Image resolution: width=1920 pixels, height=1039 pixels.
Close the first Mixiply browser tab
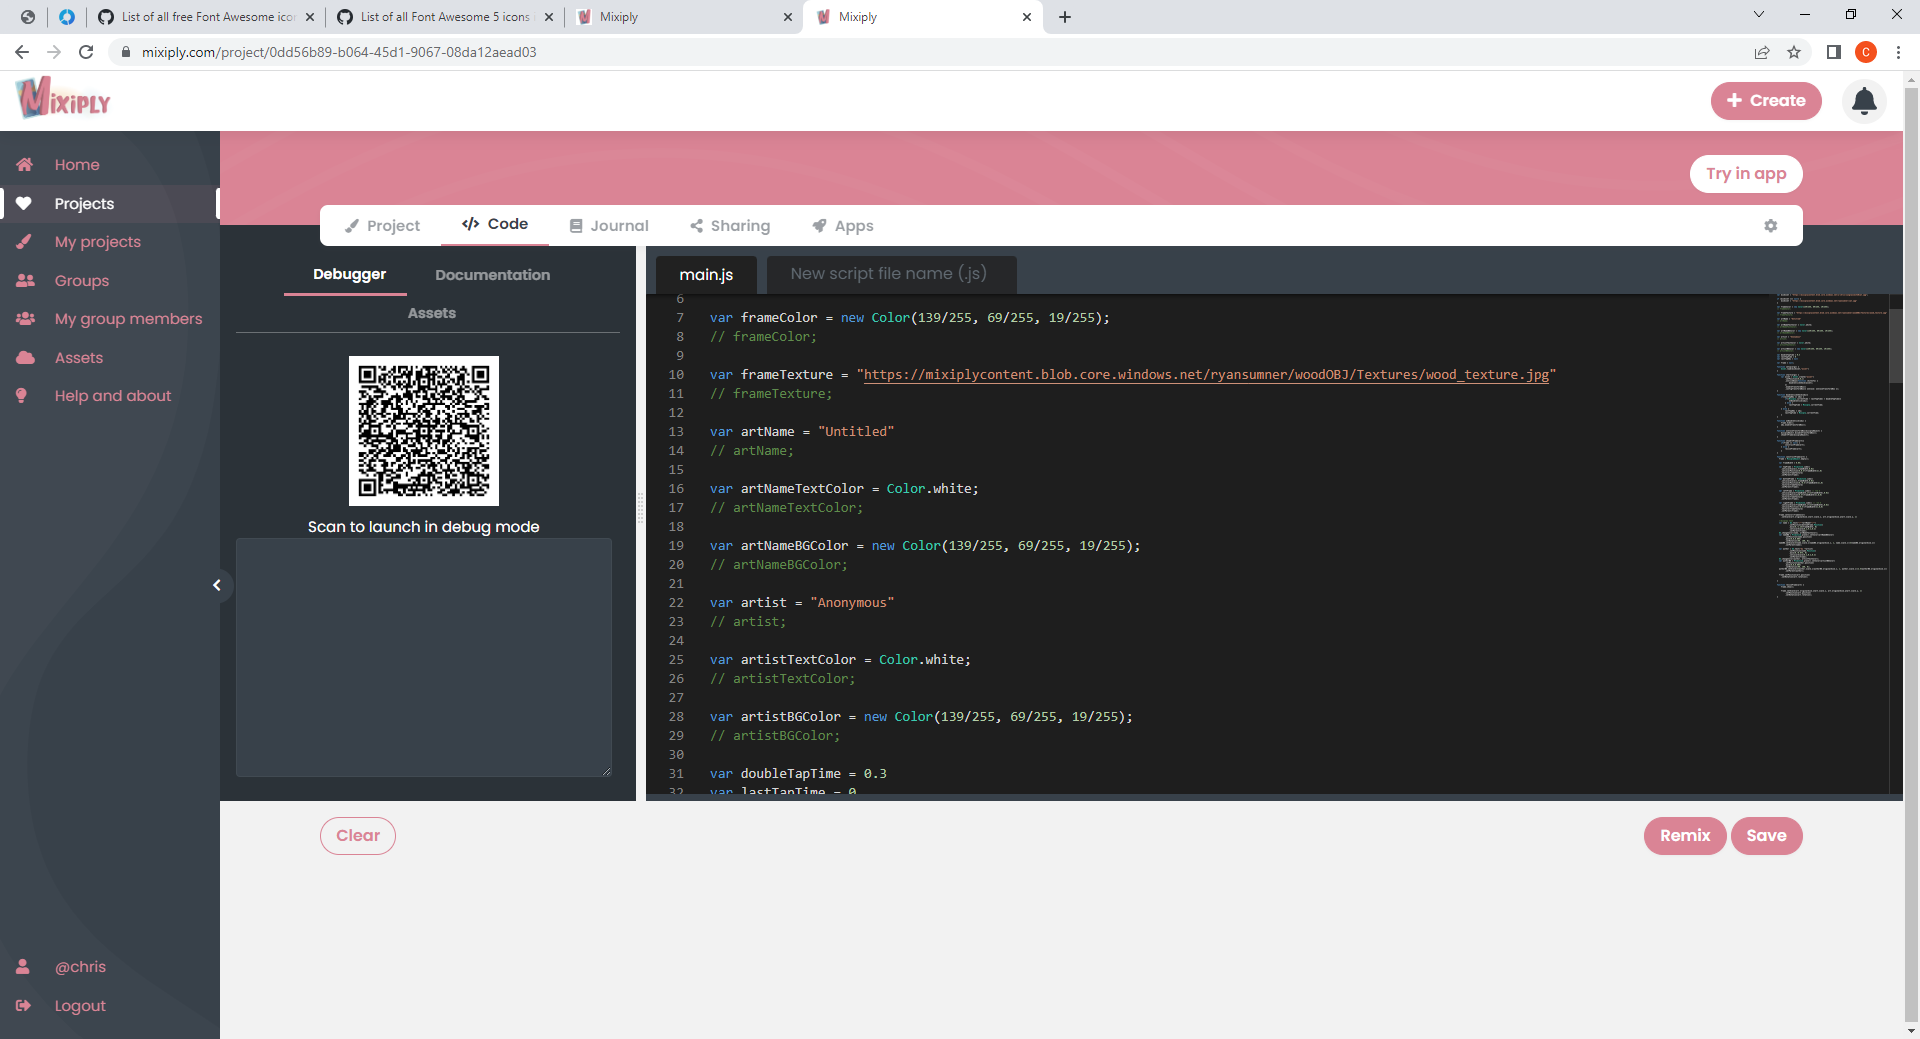(788, 17)
